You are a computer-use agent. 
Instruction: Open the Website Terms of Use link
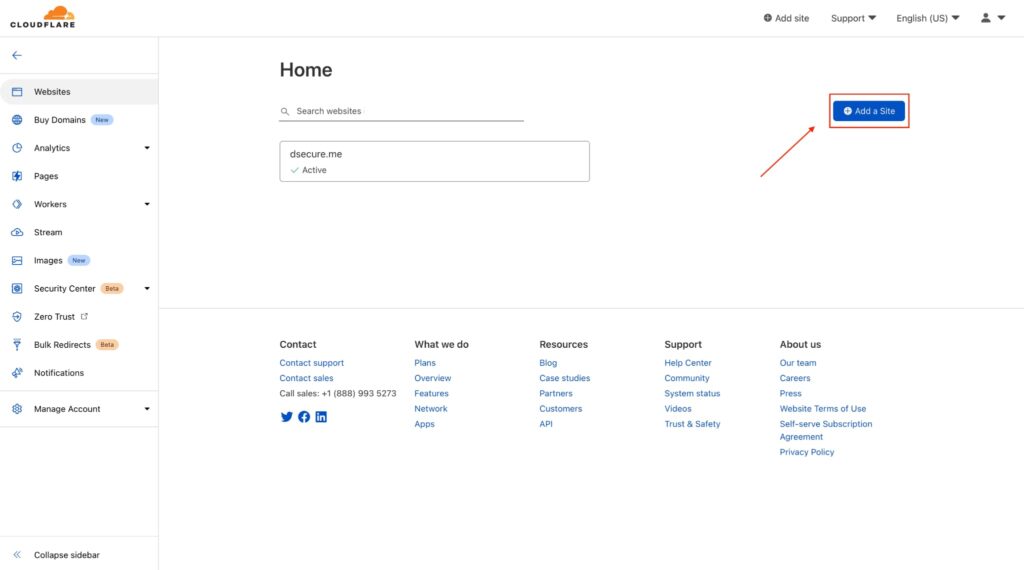[822, 409]
